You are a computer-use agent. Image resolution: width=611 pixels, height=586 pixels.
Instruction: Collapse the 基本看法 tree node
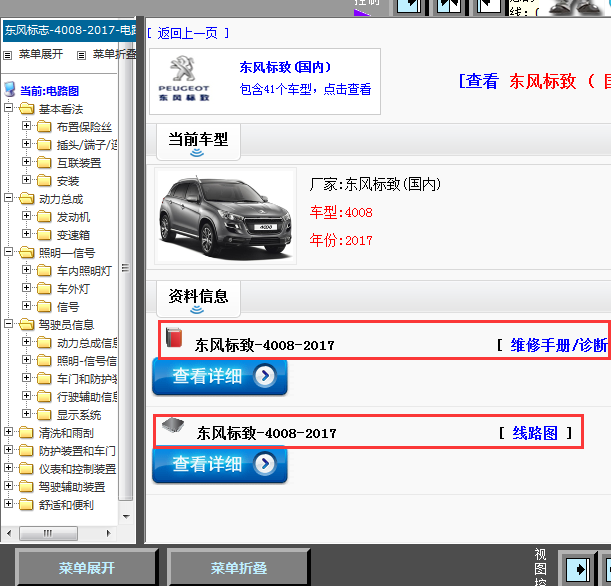coord(9,108)
